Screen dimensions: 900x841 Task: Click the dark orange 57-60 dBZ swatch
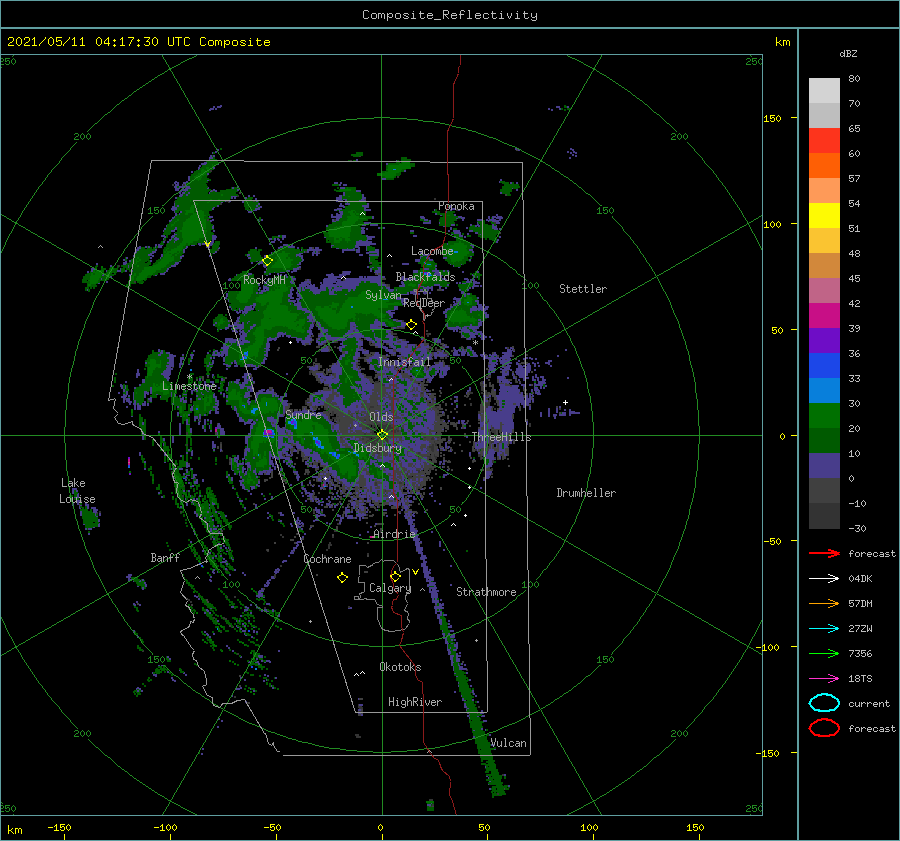click(824, 166)
